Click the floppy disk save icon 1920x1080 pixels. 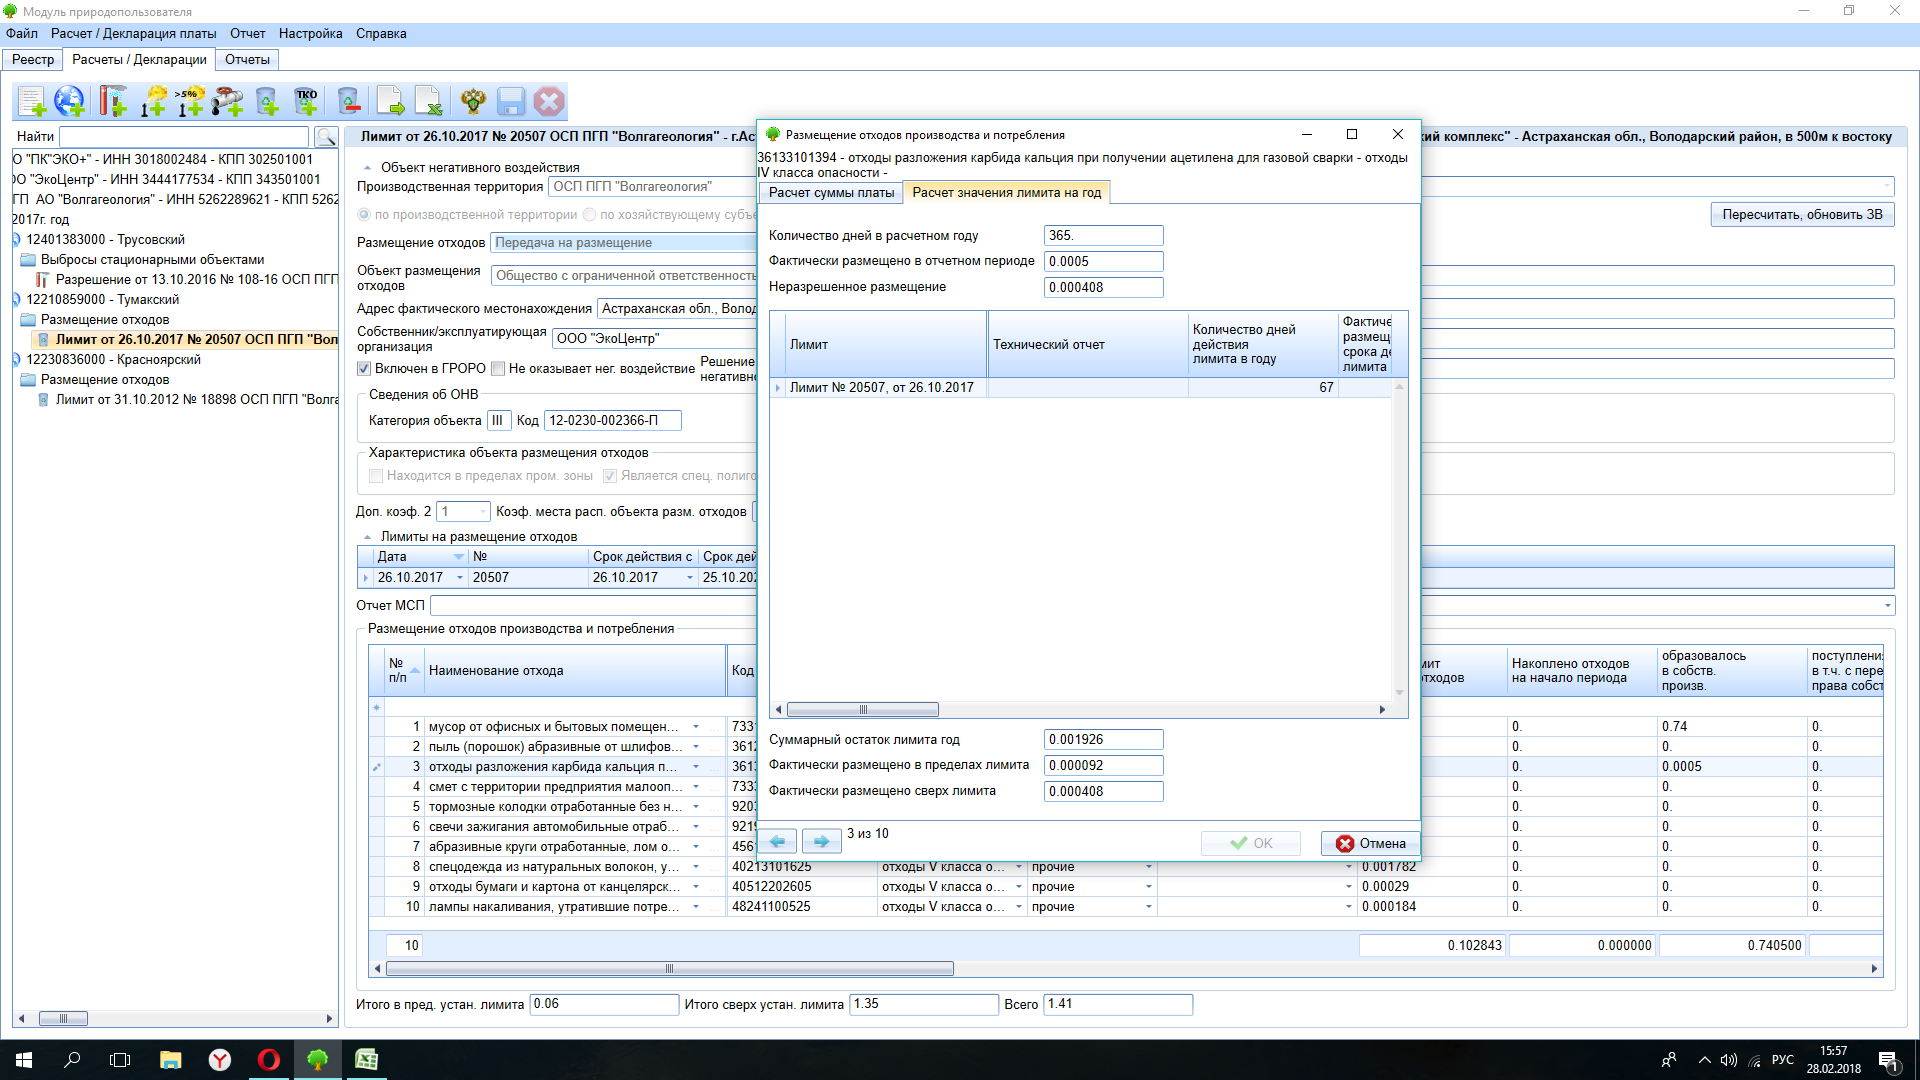tap(510, 101)
